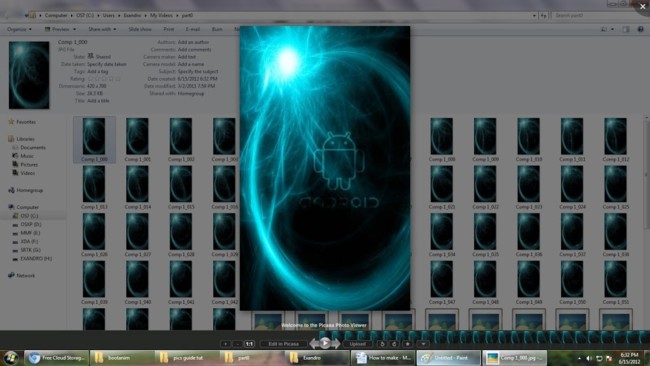The height and width of the screenshot is (366, 650).
Task: Click Print in the Explorer toolbar
Action: coord(169,29)
